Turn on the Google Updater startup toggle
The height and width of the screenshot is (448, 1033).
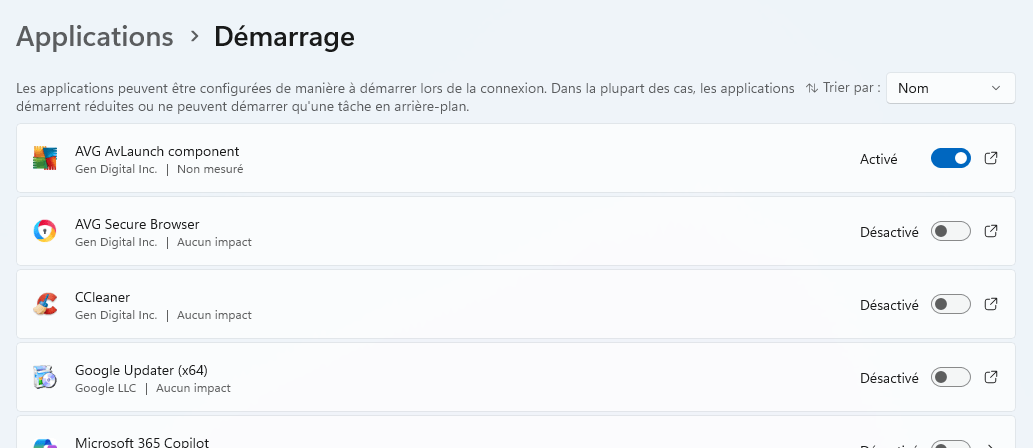[x=951, y=378]
